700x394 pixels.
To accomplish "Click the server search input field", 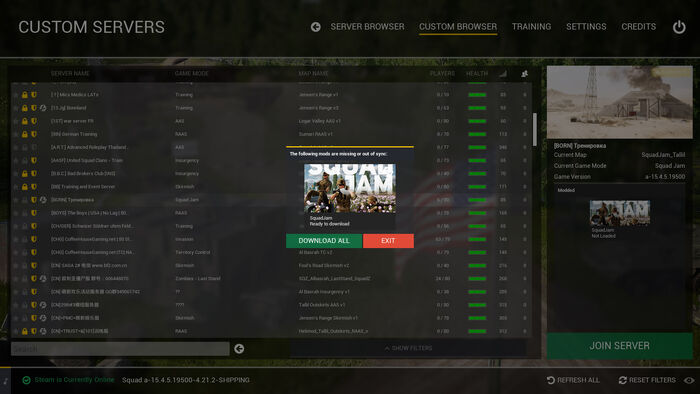I will (120, 348).
